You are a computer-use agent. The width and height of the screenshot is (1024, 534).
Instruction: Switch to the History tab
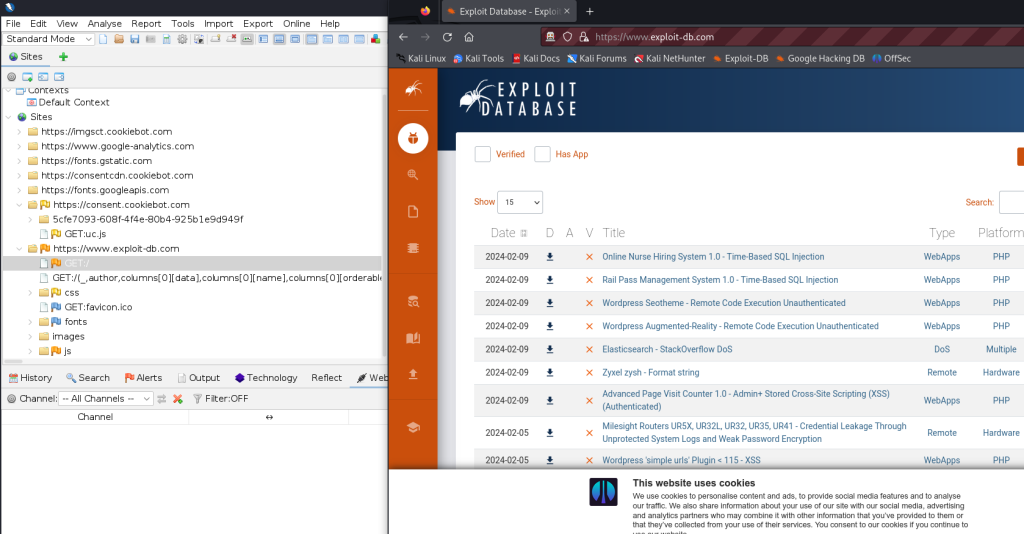click(x=30, y=377)
